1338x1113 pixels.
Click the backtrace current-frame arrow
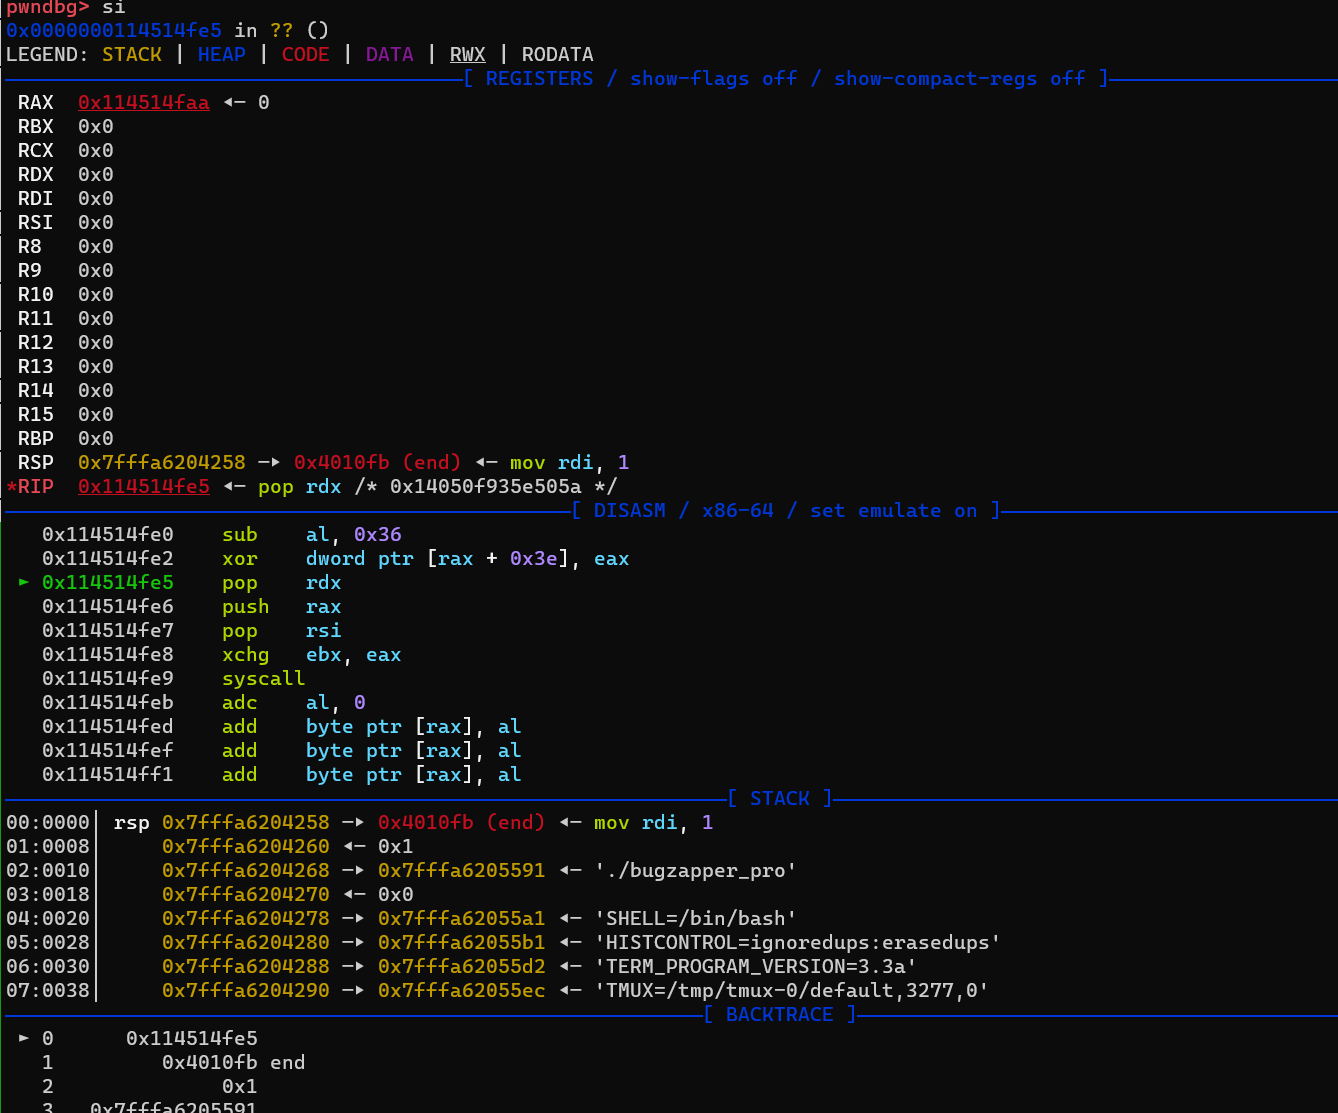(24, 1039)
